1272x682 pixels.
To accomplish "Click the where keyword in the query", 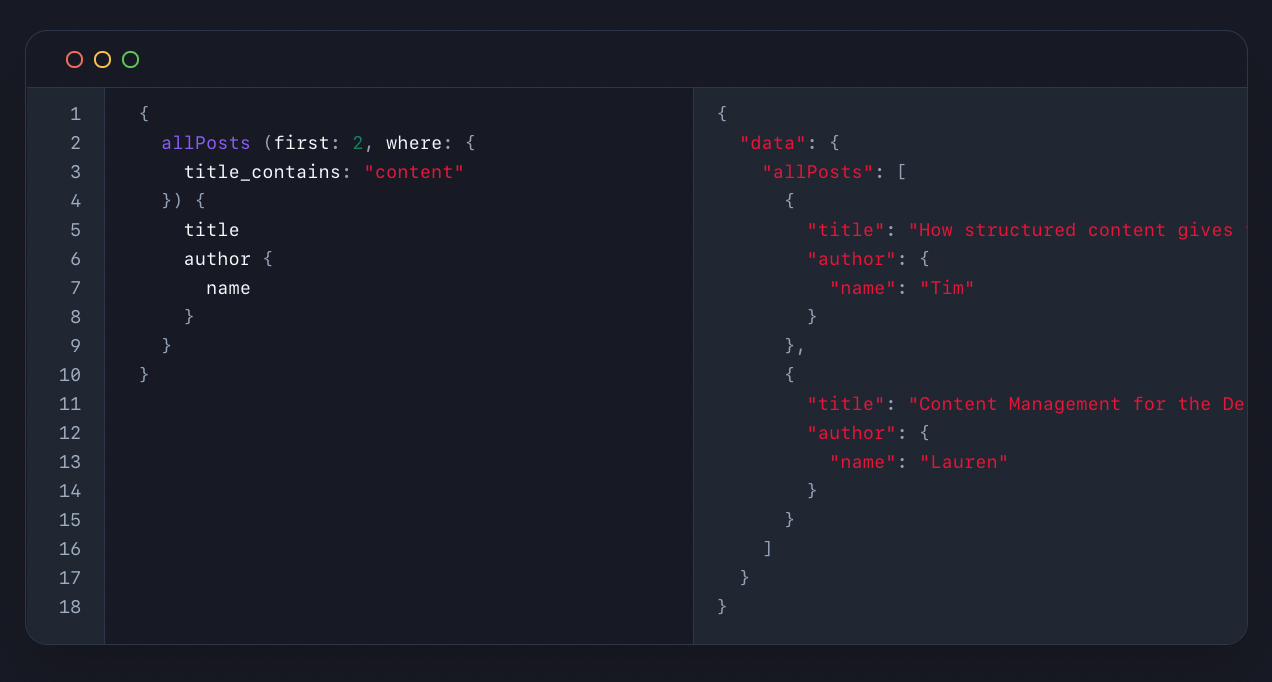I will click(413, 143).
